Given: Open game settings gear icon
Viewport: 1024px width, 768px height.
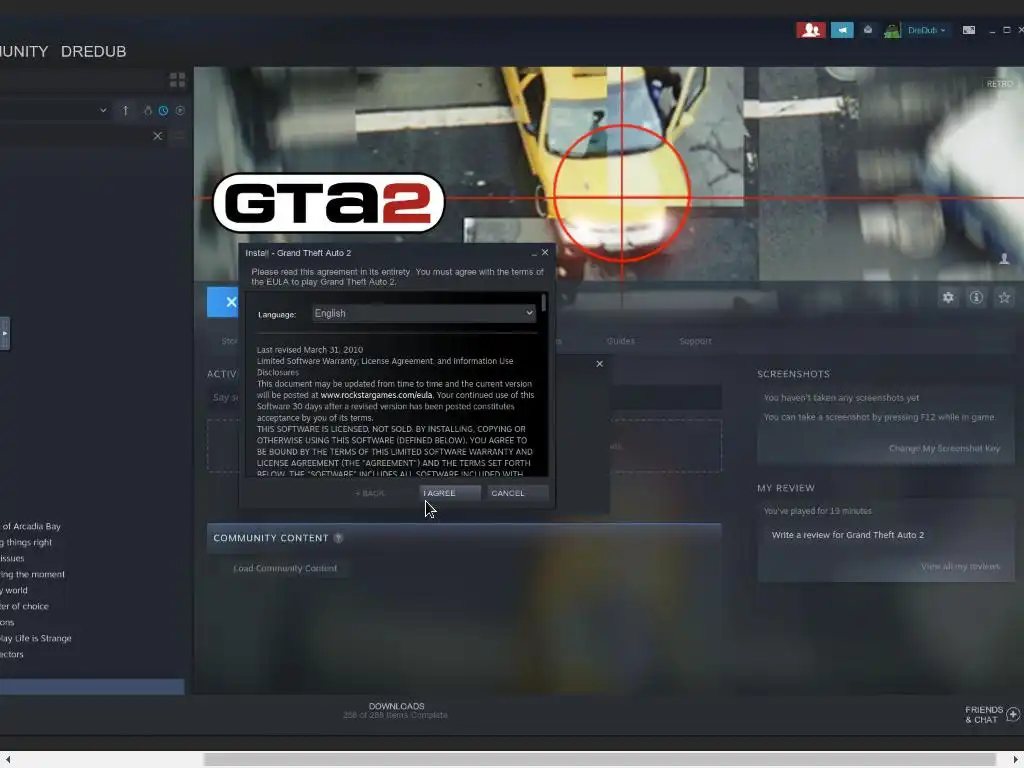Looking at the screenshot, I should tap(948, 298).
